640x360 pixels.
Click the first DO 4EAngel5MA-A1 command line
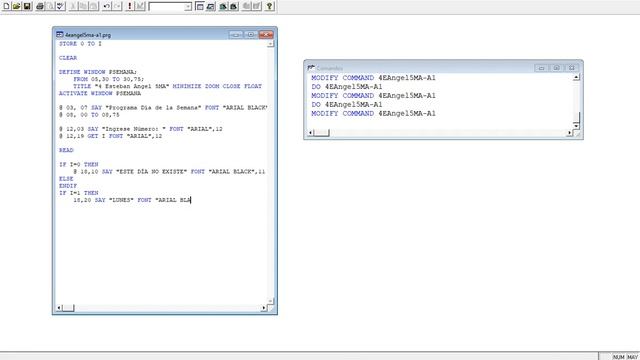tap(347, 87)
